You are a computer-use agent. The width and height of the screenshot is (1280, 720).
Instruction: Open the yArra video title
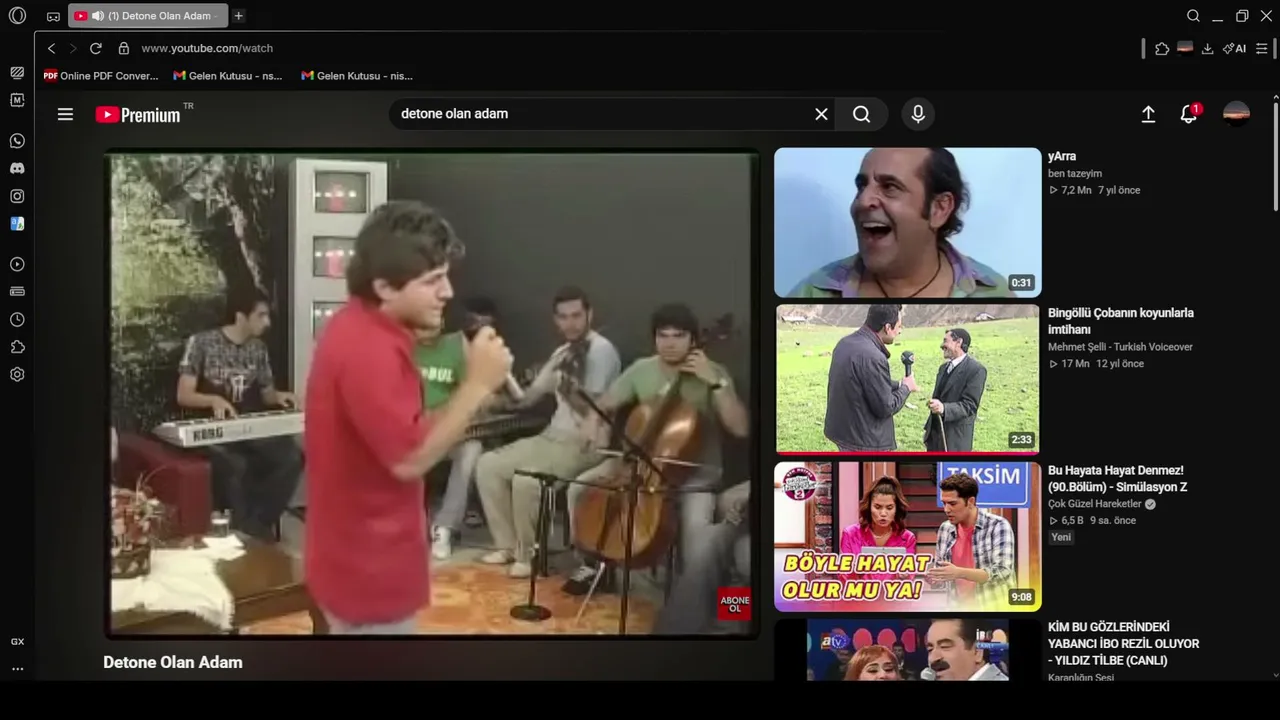1062,156
